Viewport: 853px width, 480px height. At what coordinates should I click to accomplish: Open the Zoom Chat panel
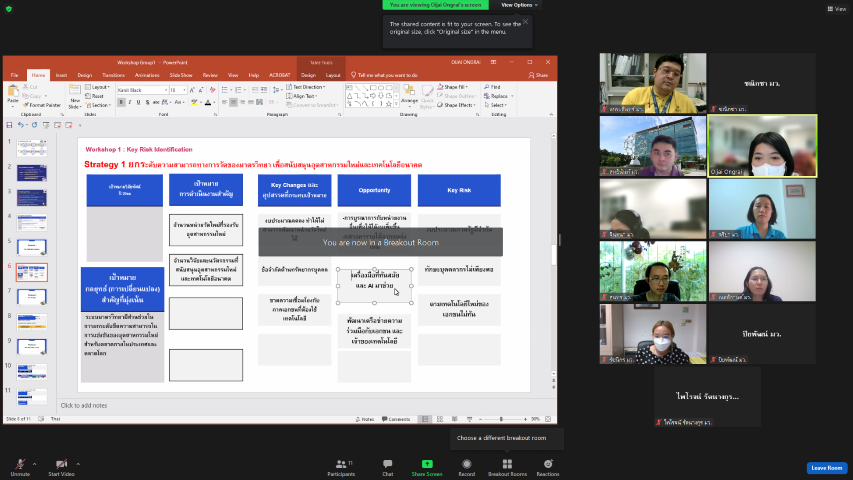387,464
